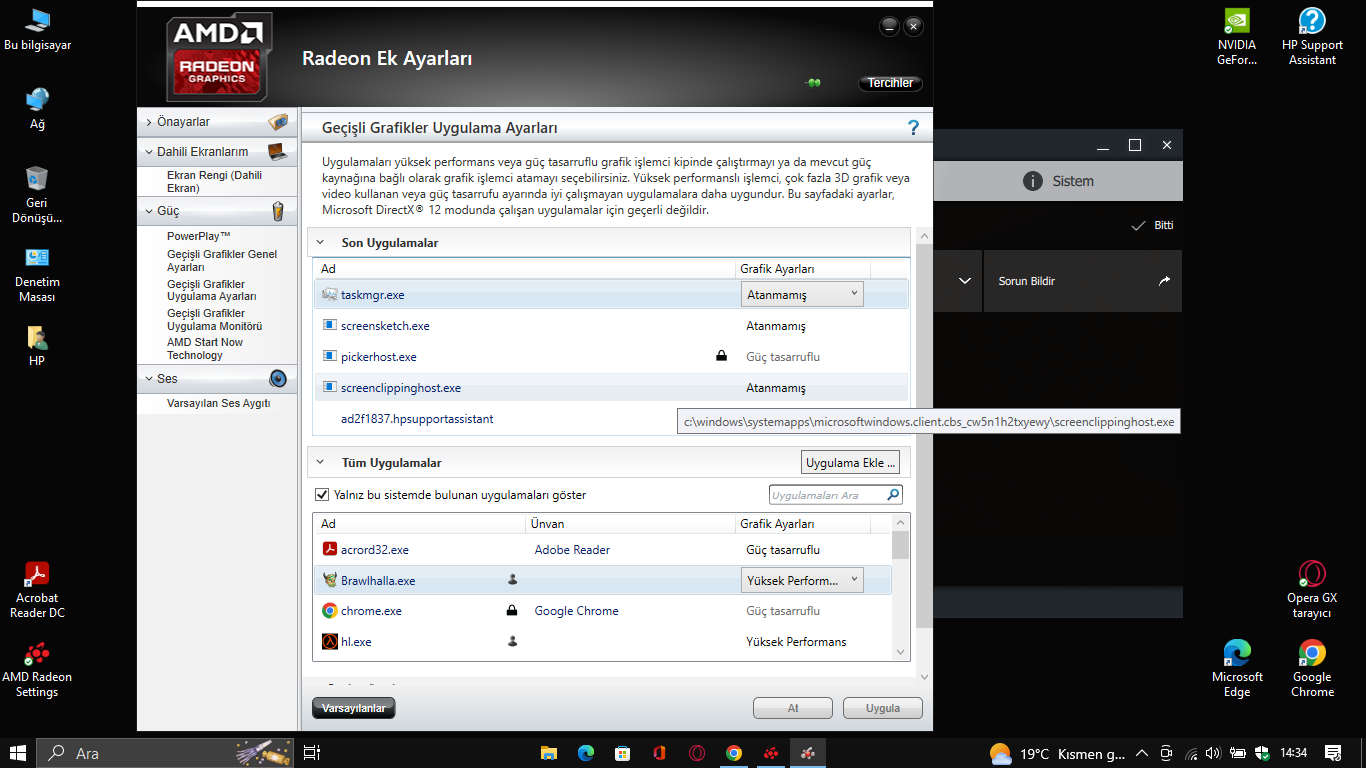1366x768 pixels.
Task: Click the user profile icon on Brawlhalla.exe row
Action: pos(513,580)
